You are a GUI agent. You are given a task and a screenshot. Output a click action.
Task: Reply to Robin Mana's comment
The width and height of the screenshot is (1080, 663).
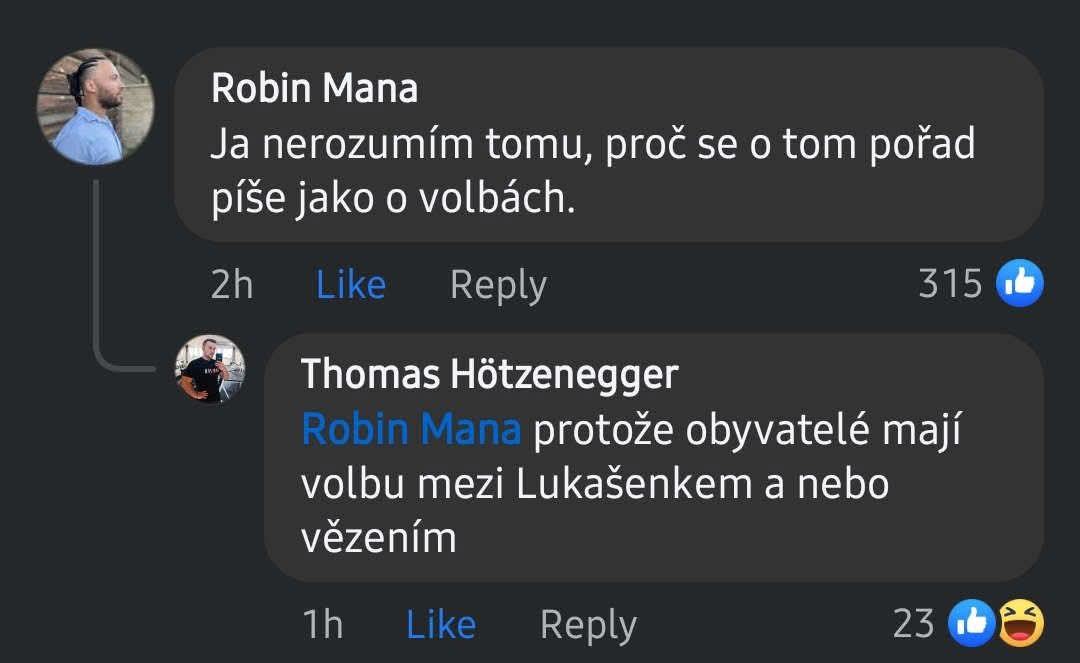498,285
